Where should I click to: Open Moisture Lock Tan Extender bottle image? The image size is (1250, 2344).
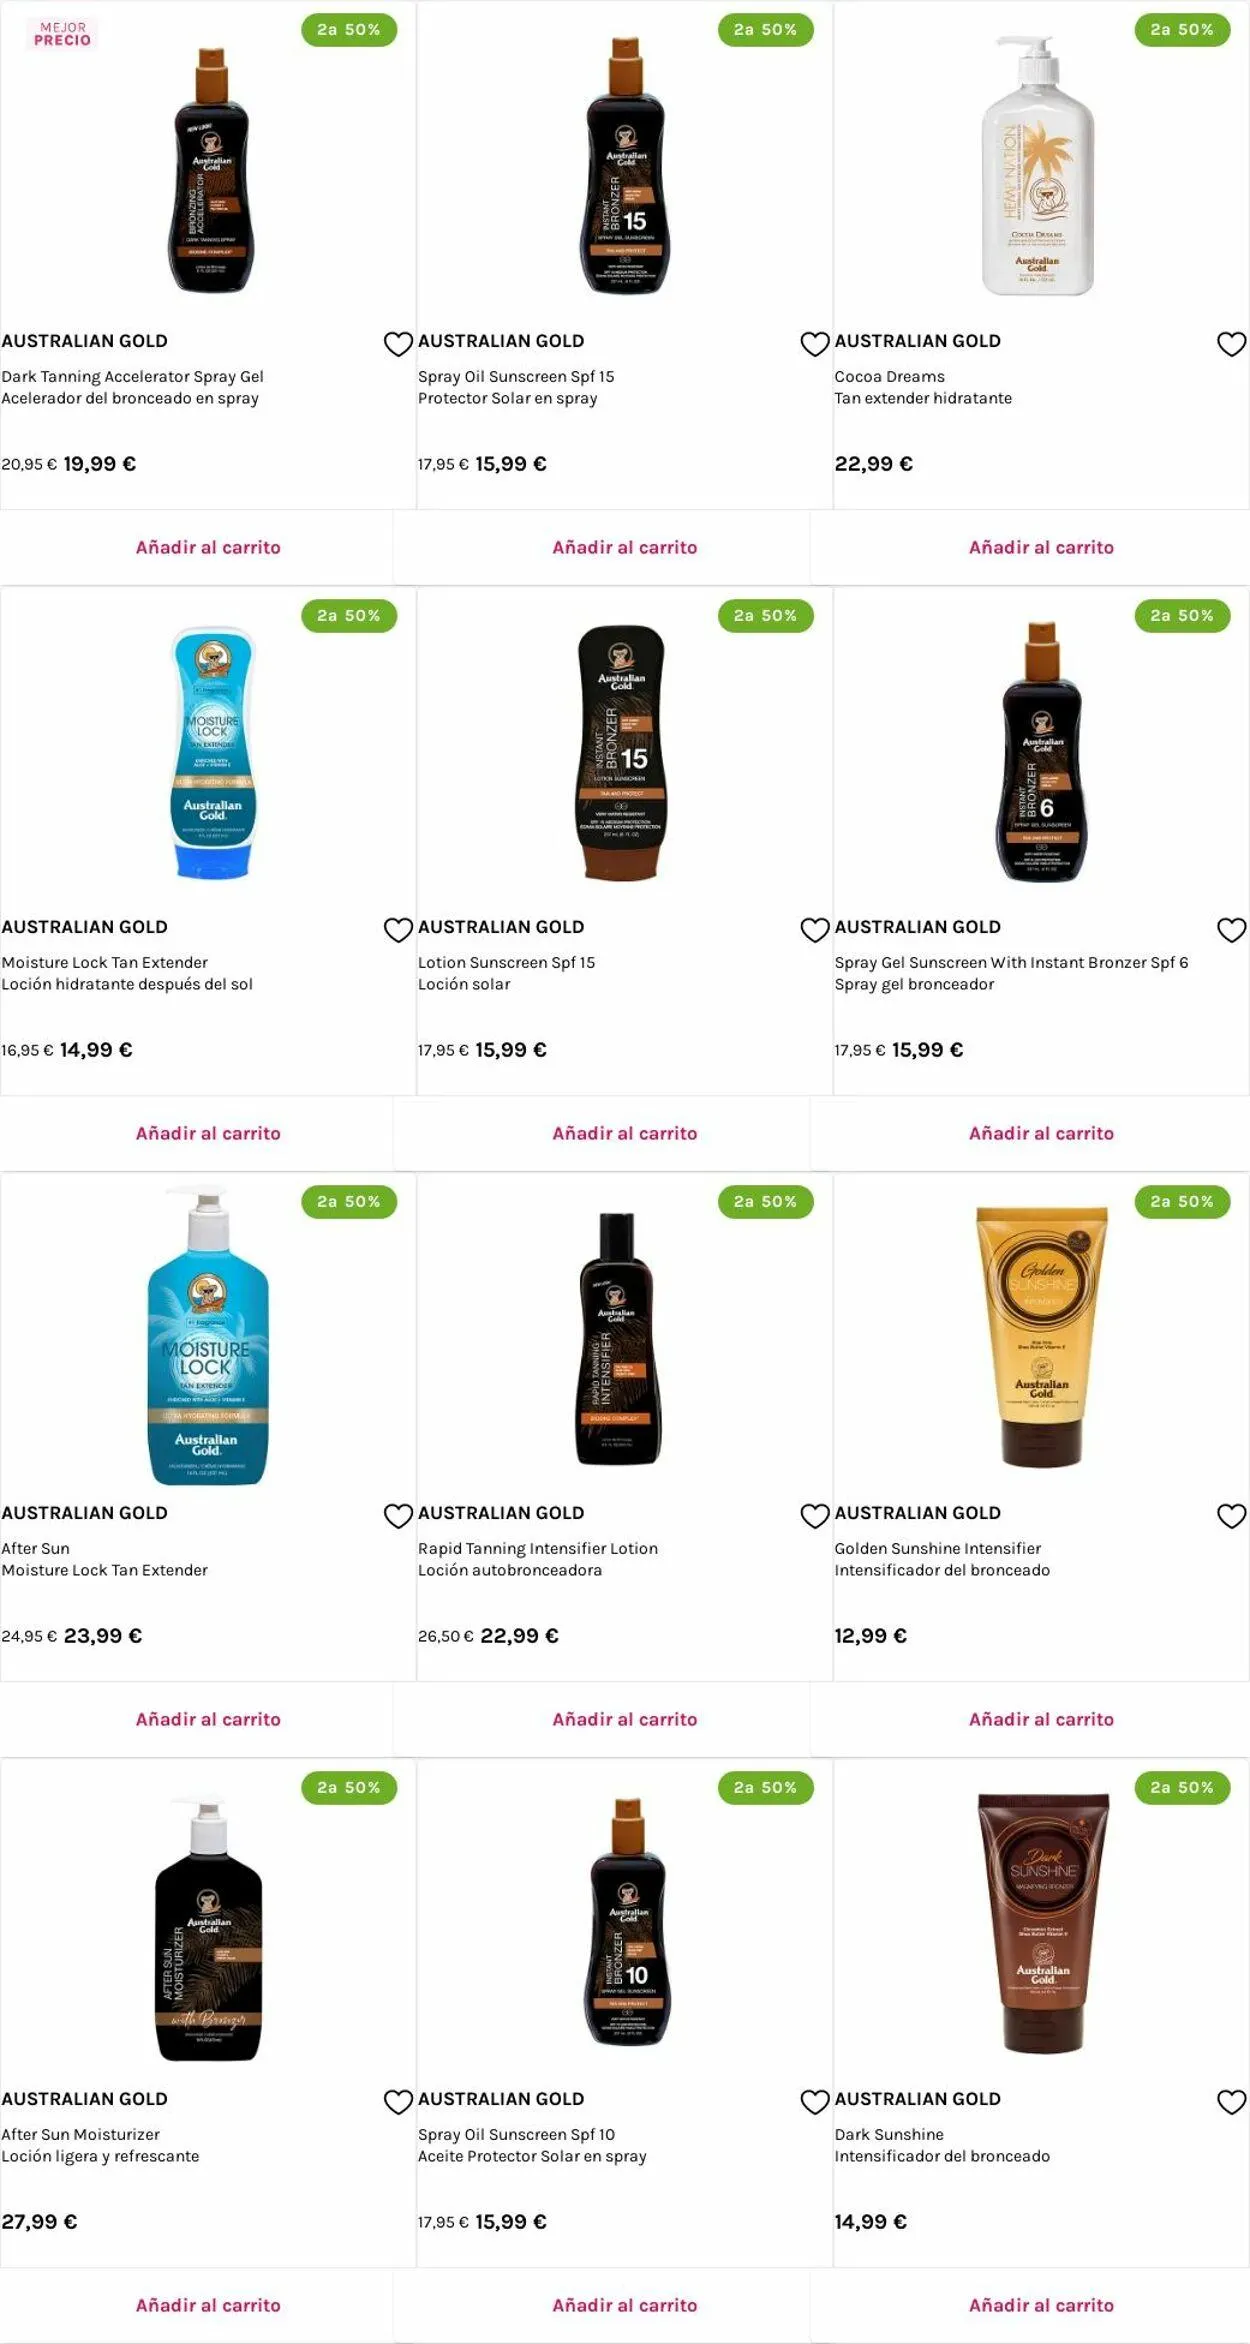[x=212, y=753]
